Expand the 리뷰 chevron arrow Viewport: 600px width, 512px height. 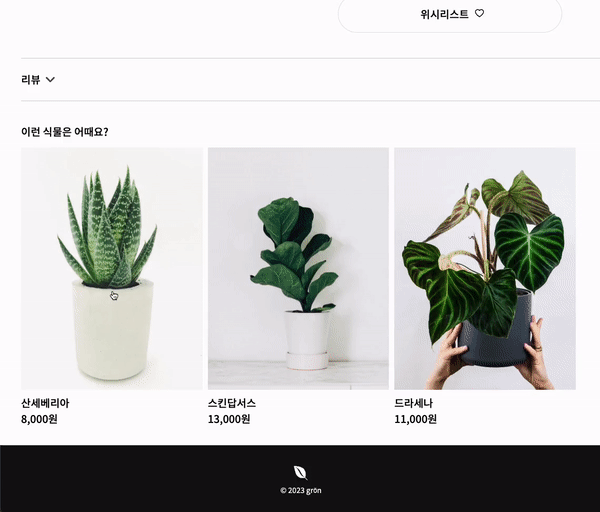(50, 80)
